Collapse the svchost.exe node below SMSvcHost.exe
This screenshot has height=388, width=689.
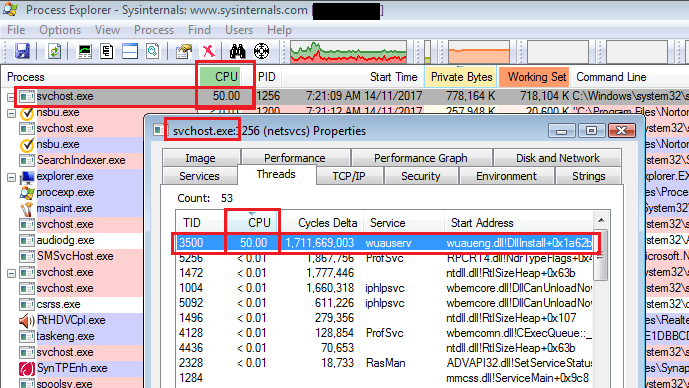pos(11,274)
